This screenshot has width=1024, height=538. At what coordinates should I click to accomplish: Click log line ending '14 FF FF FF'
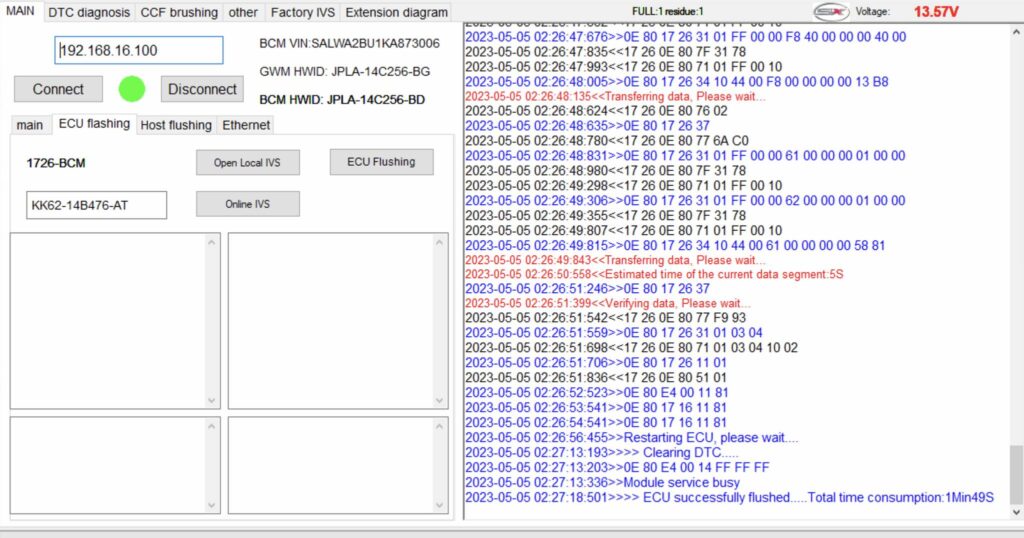click(x=617, y=467)
